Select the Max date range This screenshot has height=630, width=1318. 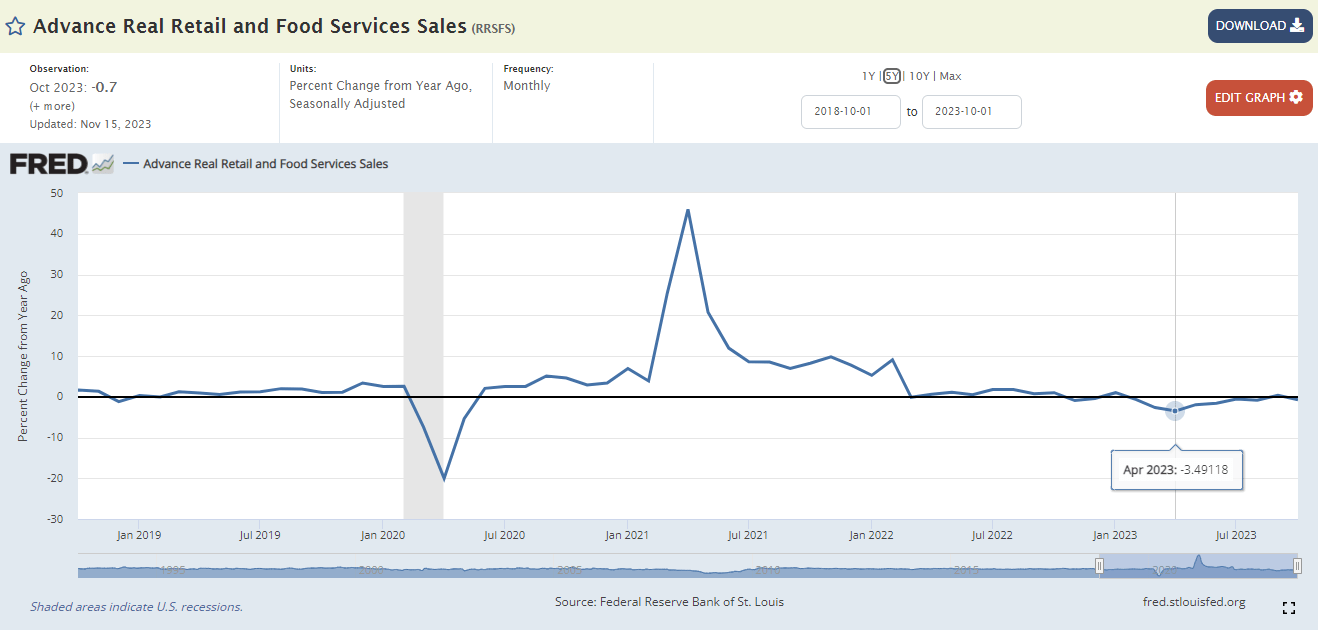point(949,76)
